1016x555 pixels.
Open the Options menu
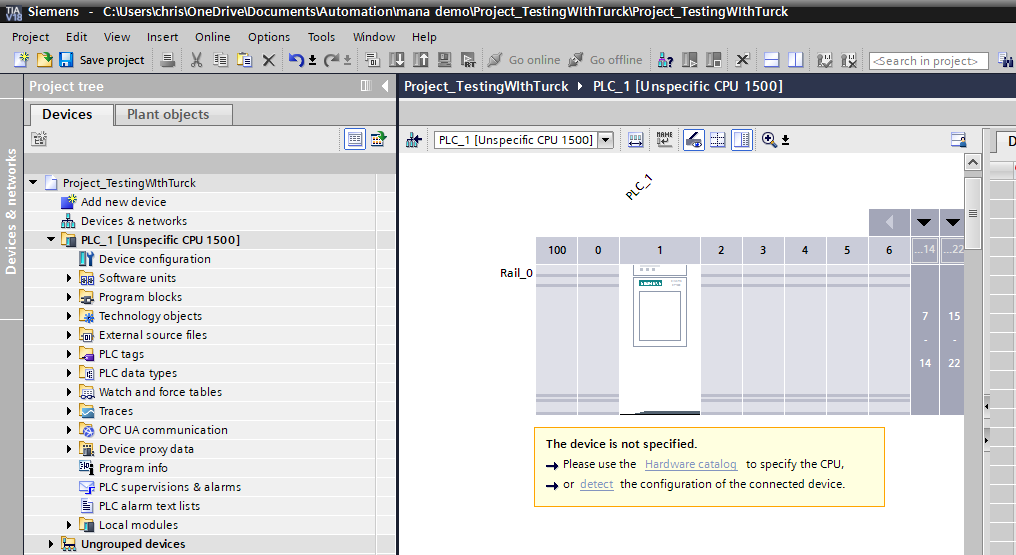(x=269, y=37)
